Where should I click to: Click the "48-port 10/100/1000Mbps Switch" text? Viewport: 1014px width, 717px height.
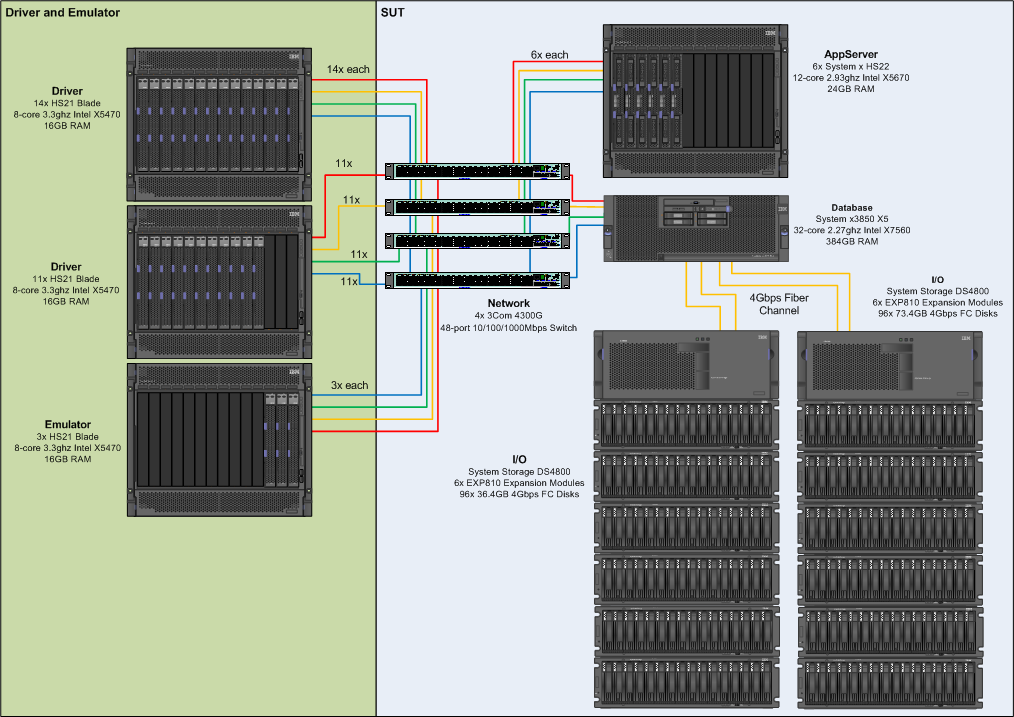509,328
